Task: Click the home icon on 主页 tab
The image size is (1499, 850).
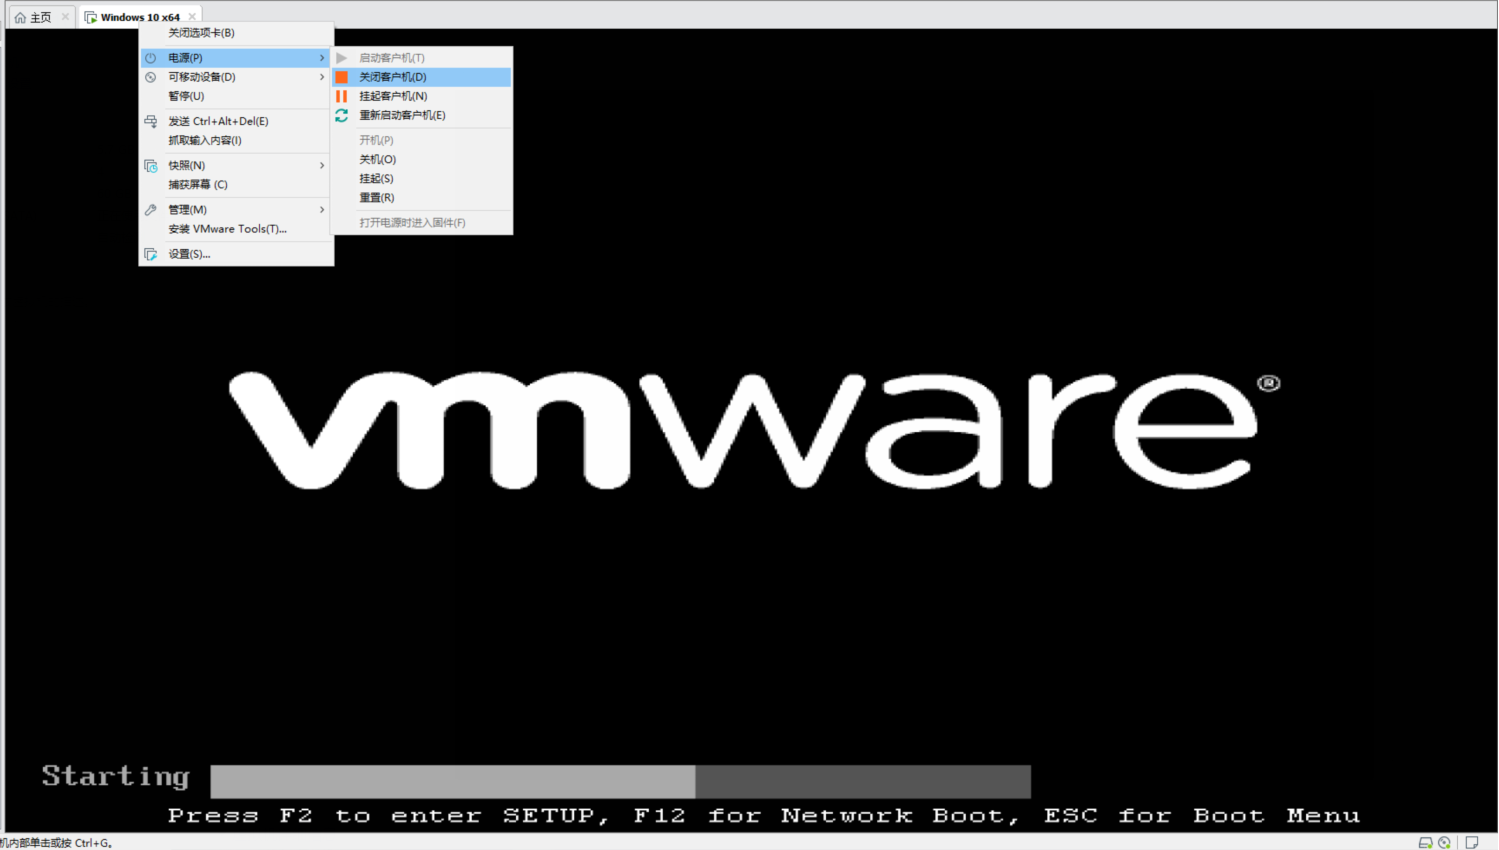Action: [20, 17]
